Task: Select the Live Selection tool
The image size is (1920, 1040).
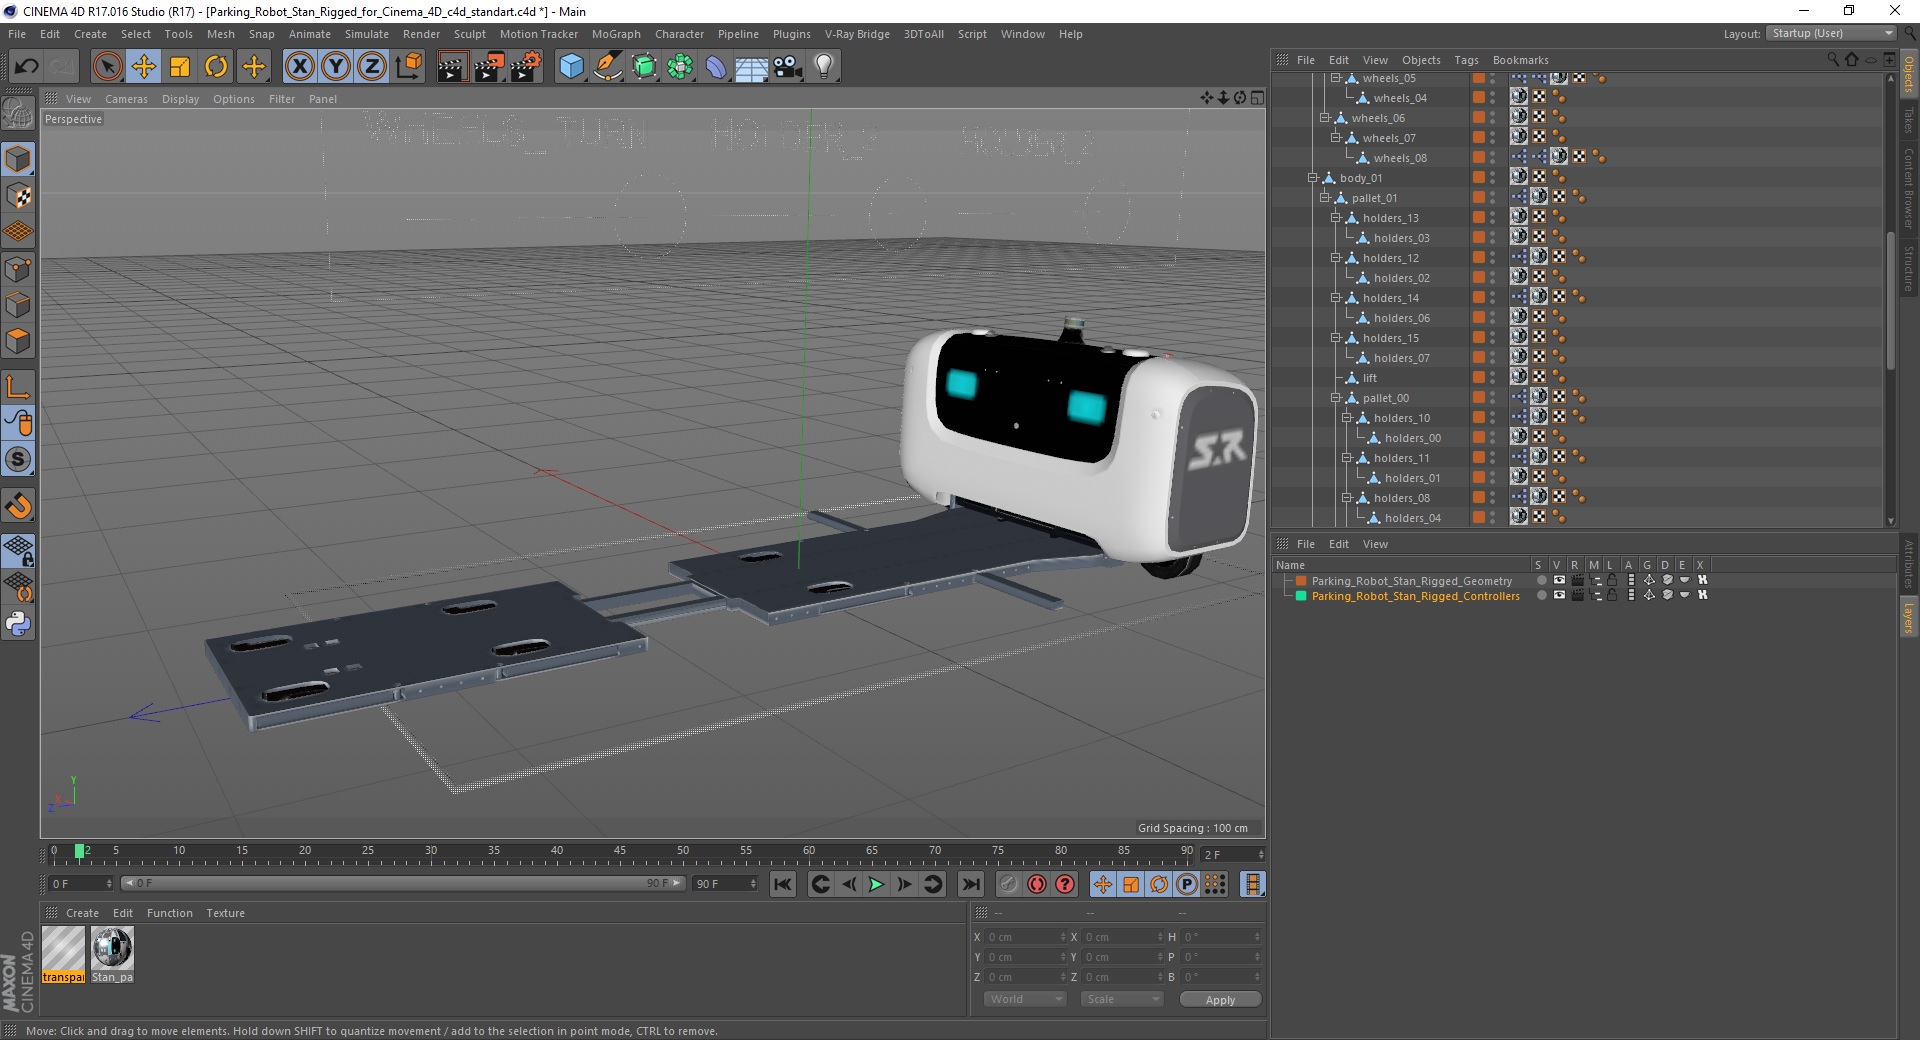Action: click(107, 67)
